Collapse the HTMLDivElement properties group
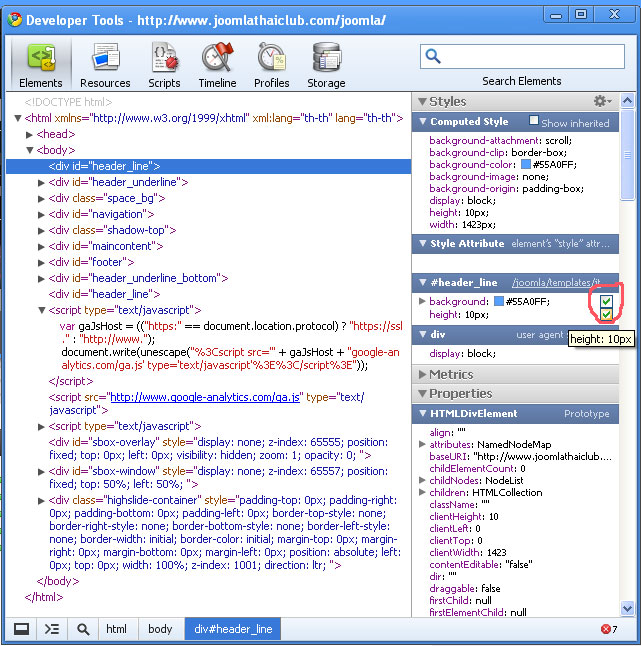 pyautogui.click(x=423, y=413)
